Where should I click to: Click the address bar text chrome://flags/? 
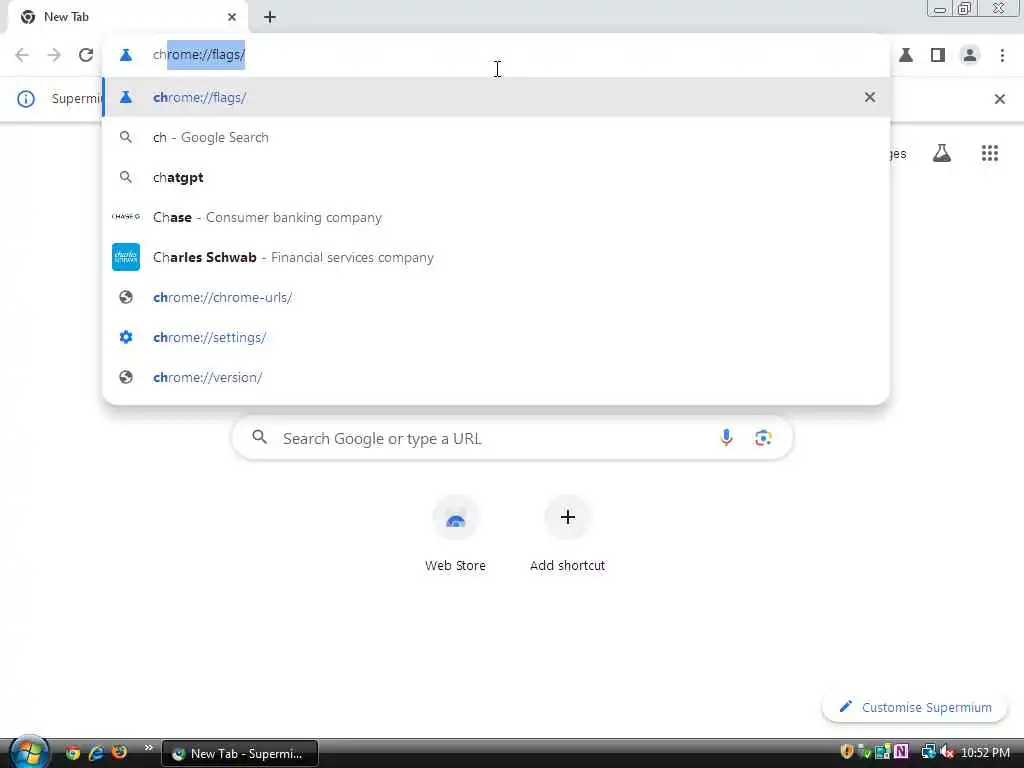(199, 54)
